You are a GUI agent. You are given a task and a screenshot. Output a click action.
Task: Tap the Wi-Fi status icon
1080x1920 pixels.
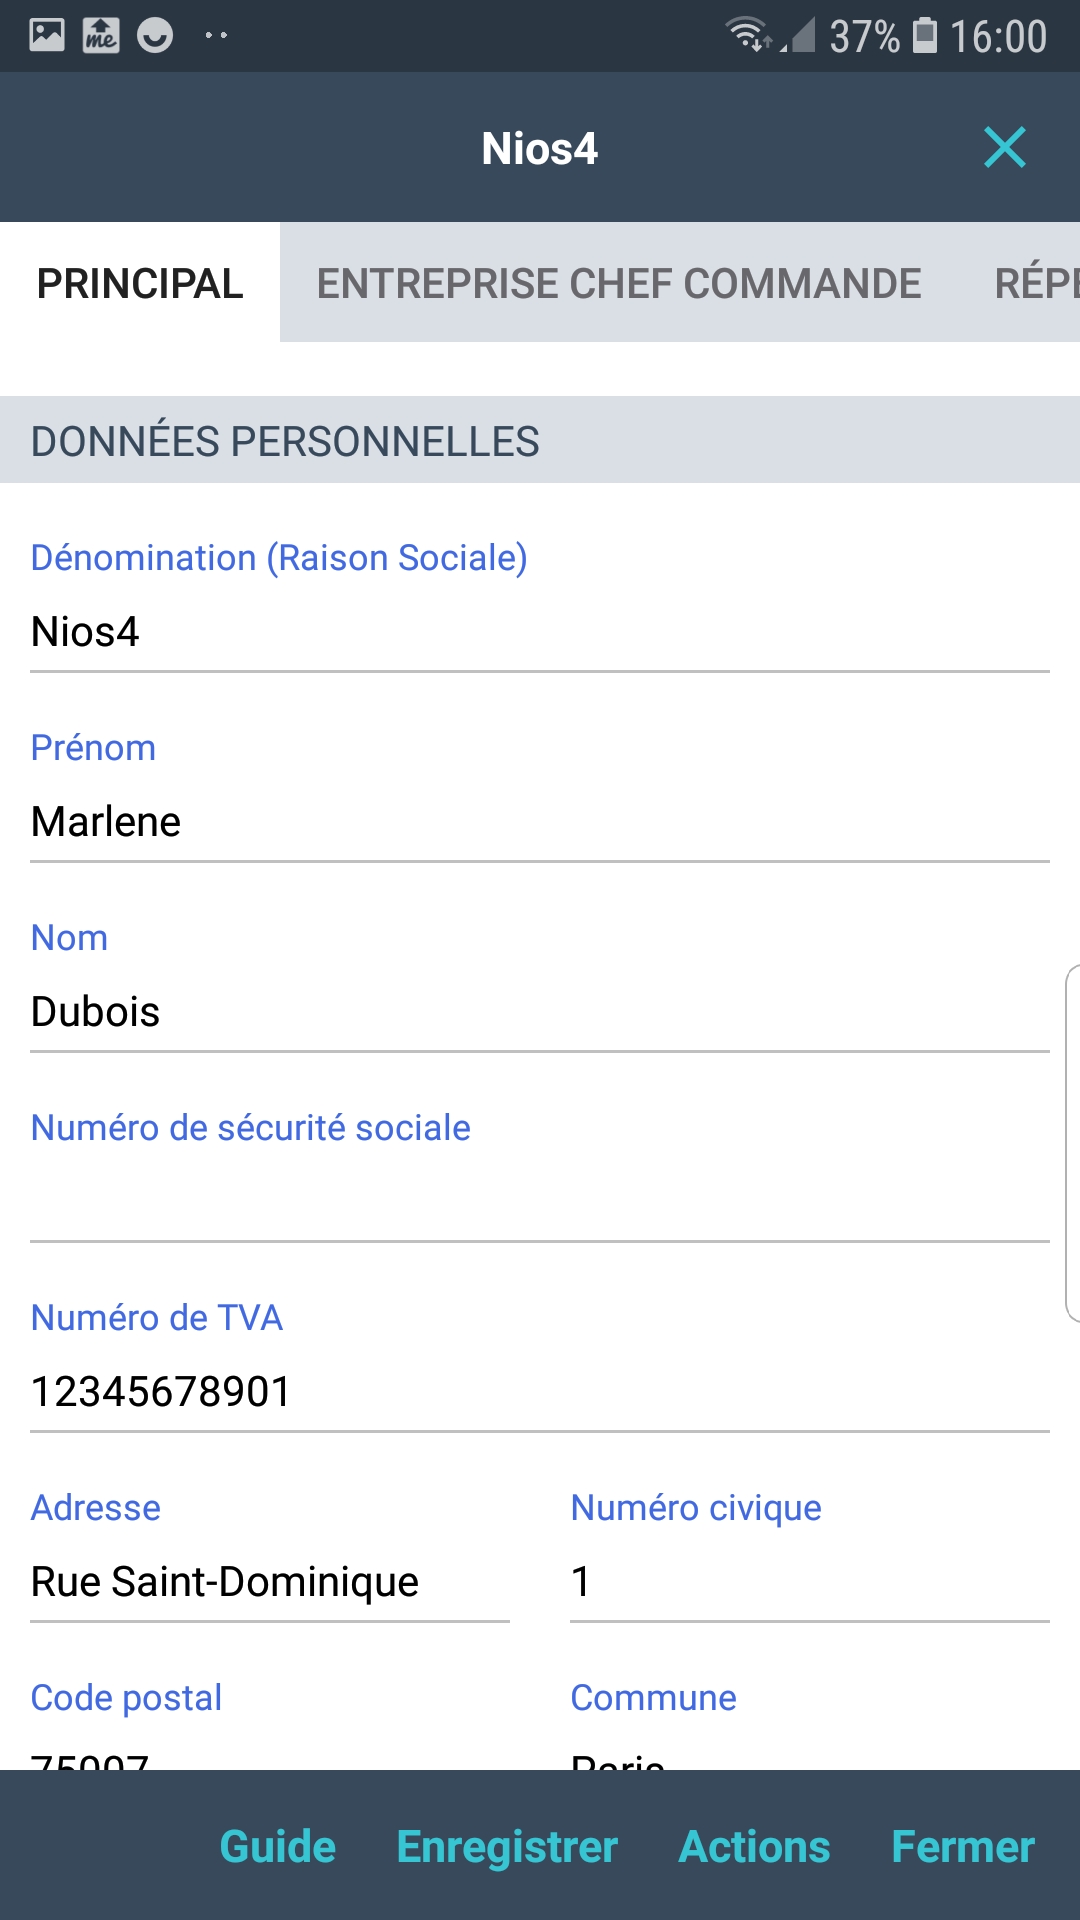click(746, 36)
